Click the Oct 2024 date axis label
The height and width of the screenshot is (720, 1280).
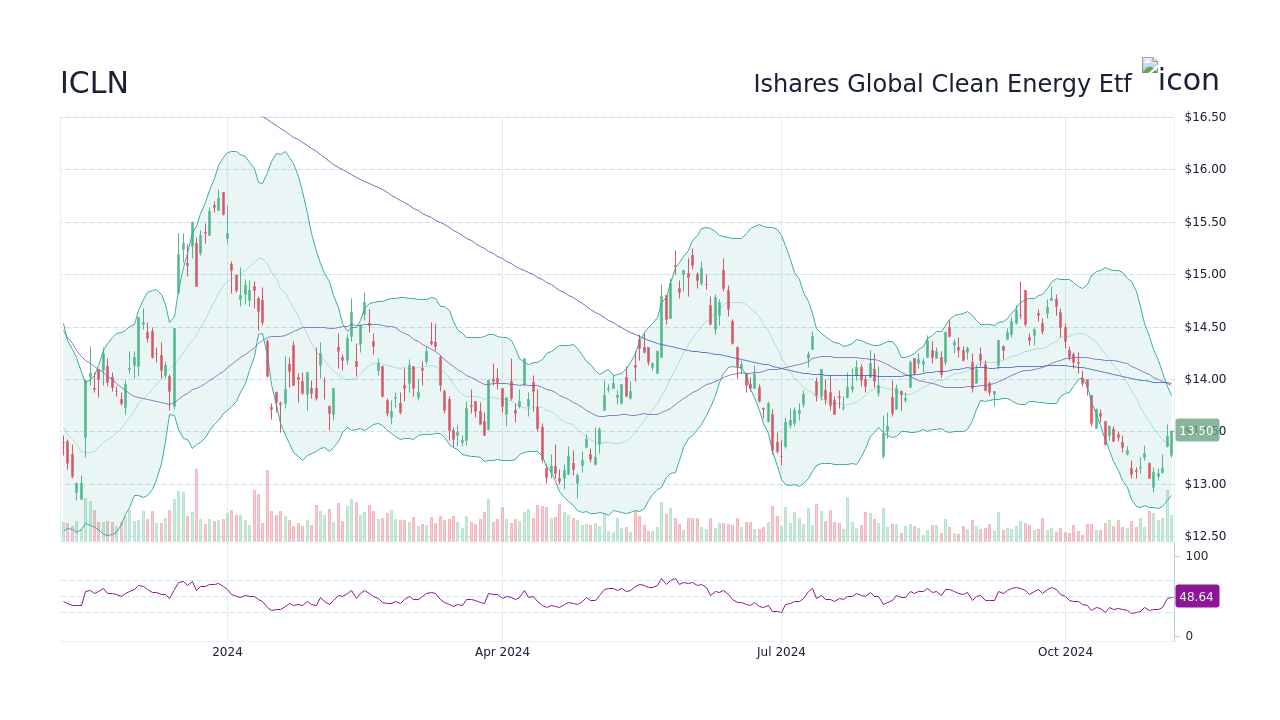click(1065, 652)
